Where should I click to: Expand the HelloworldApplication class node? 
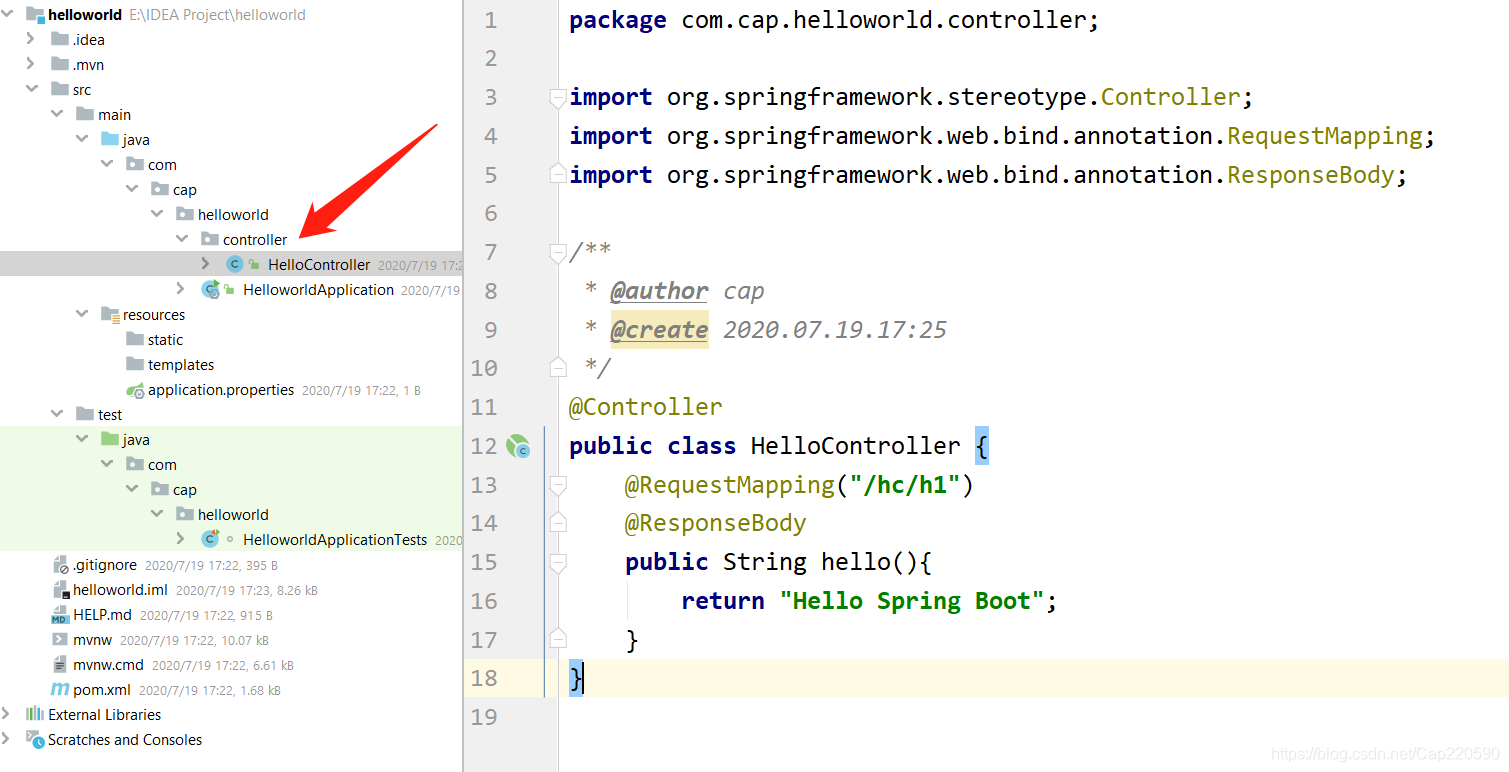tap(181, 289)
